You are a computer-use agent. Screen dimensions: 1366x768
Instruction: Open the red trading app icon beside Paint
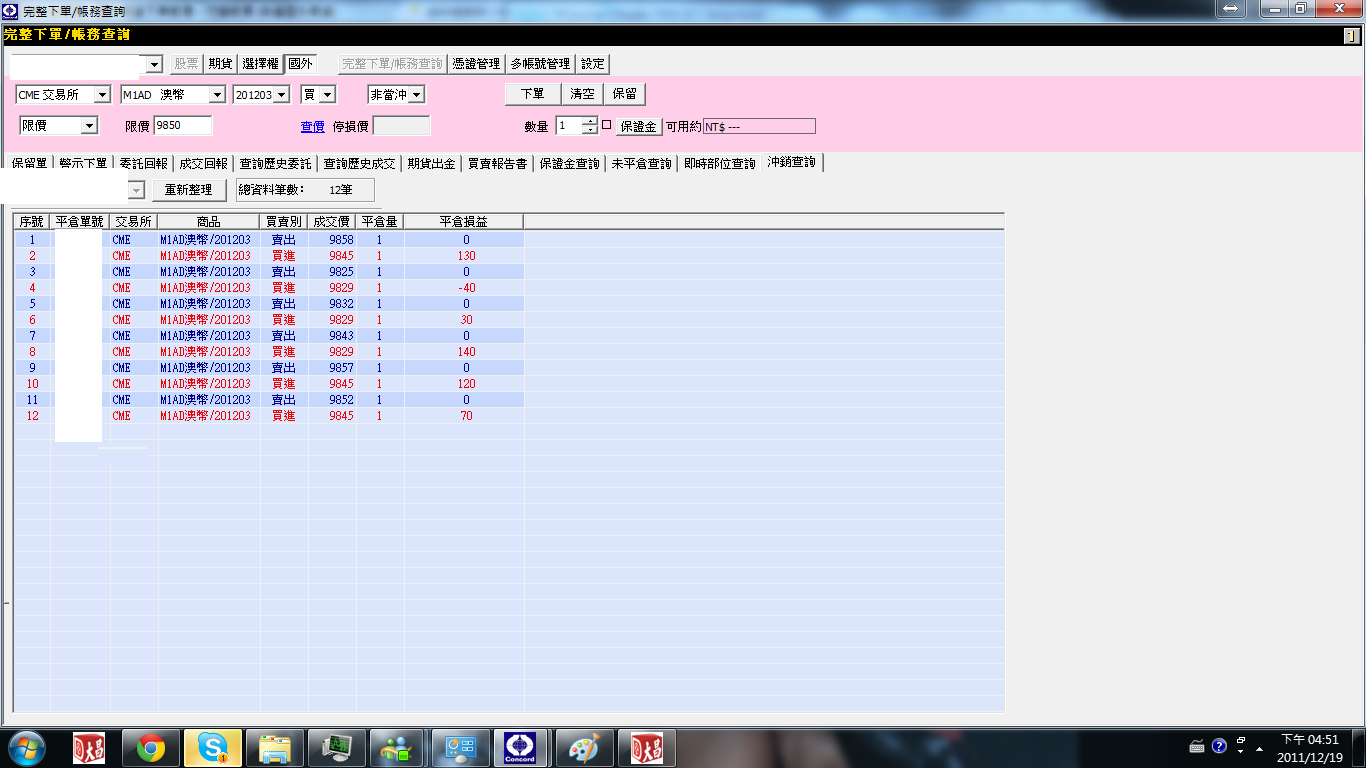pyautogui.click(x=646, y=747)
